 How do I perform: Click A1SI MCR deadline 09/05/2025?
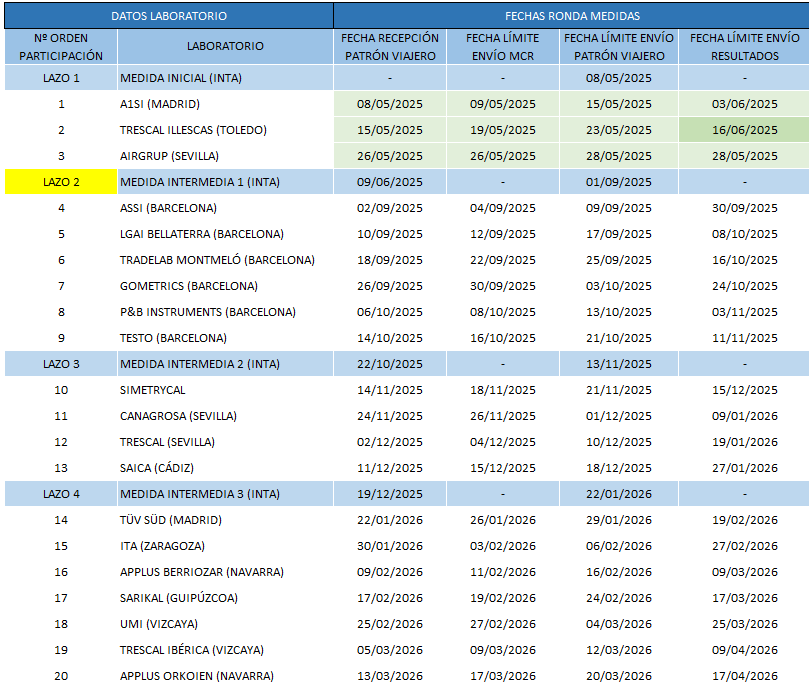503,104
